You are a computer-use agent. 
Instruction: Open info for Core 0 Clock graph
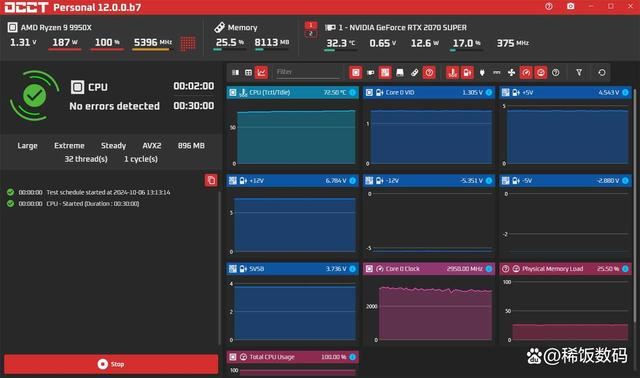click(489, 269)
